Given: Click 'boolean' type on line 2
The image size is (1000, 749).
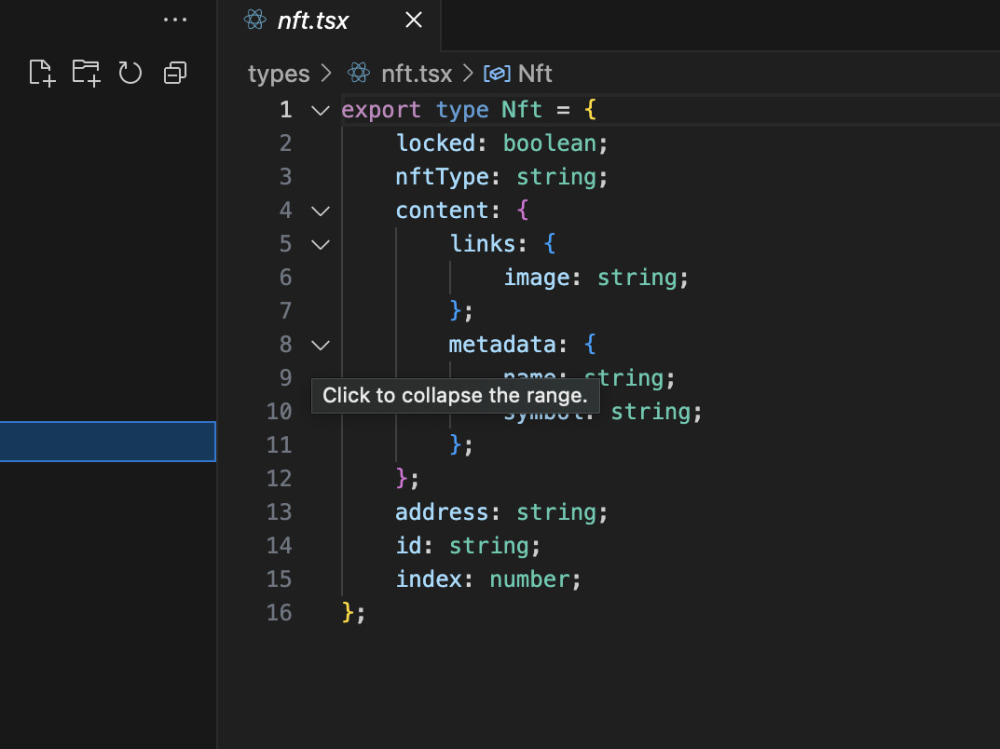Looking at the screenshot, I should 550,143.
